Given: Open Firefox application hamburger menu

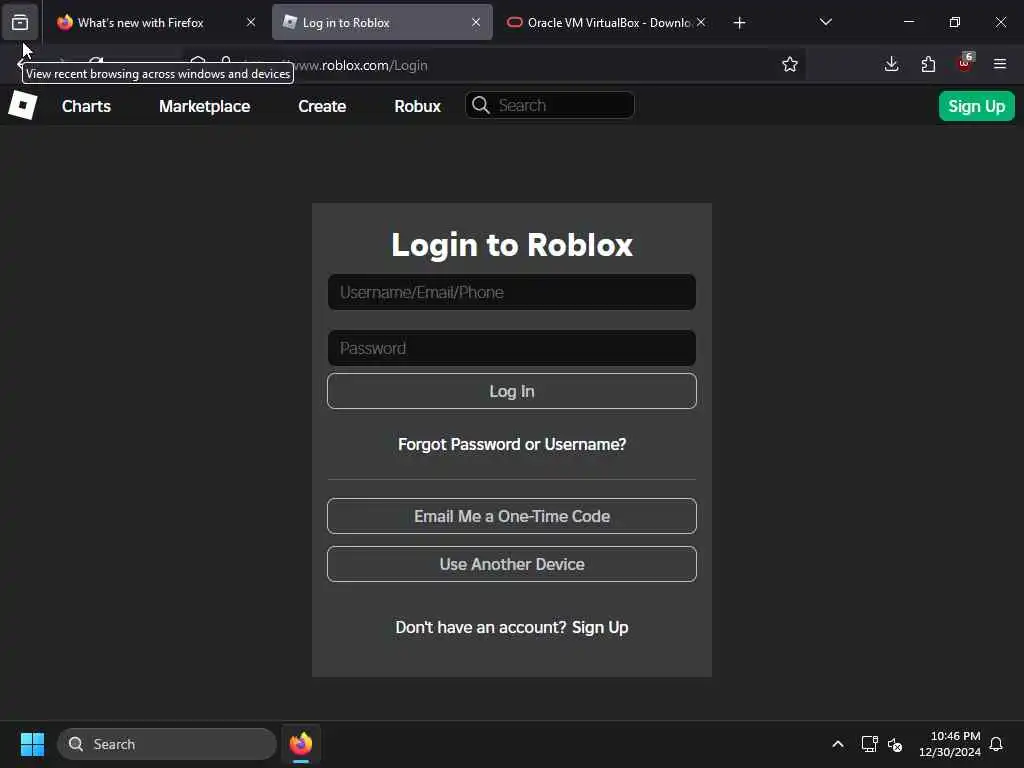Looking at the screenshot, I should coord(1000,64).
